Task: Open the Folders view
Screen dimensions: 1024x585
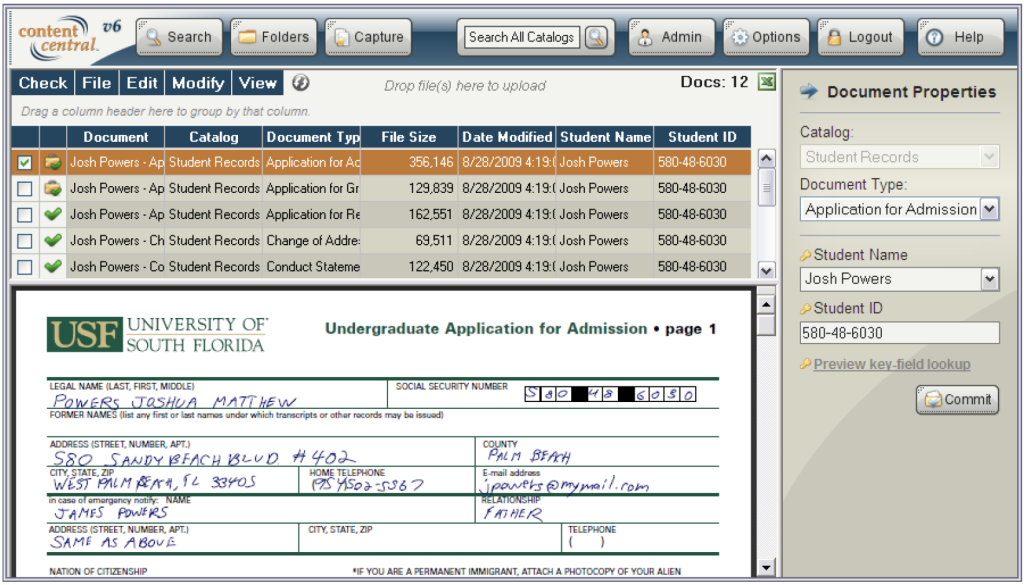Action: click(274, 37)
